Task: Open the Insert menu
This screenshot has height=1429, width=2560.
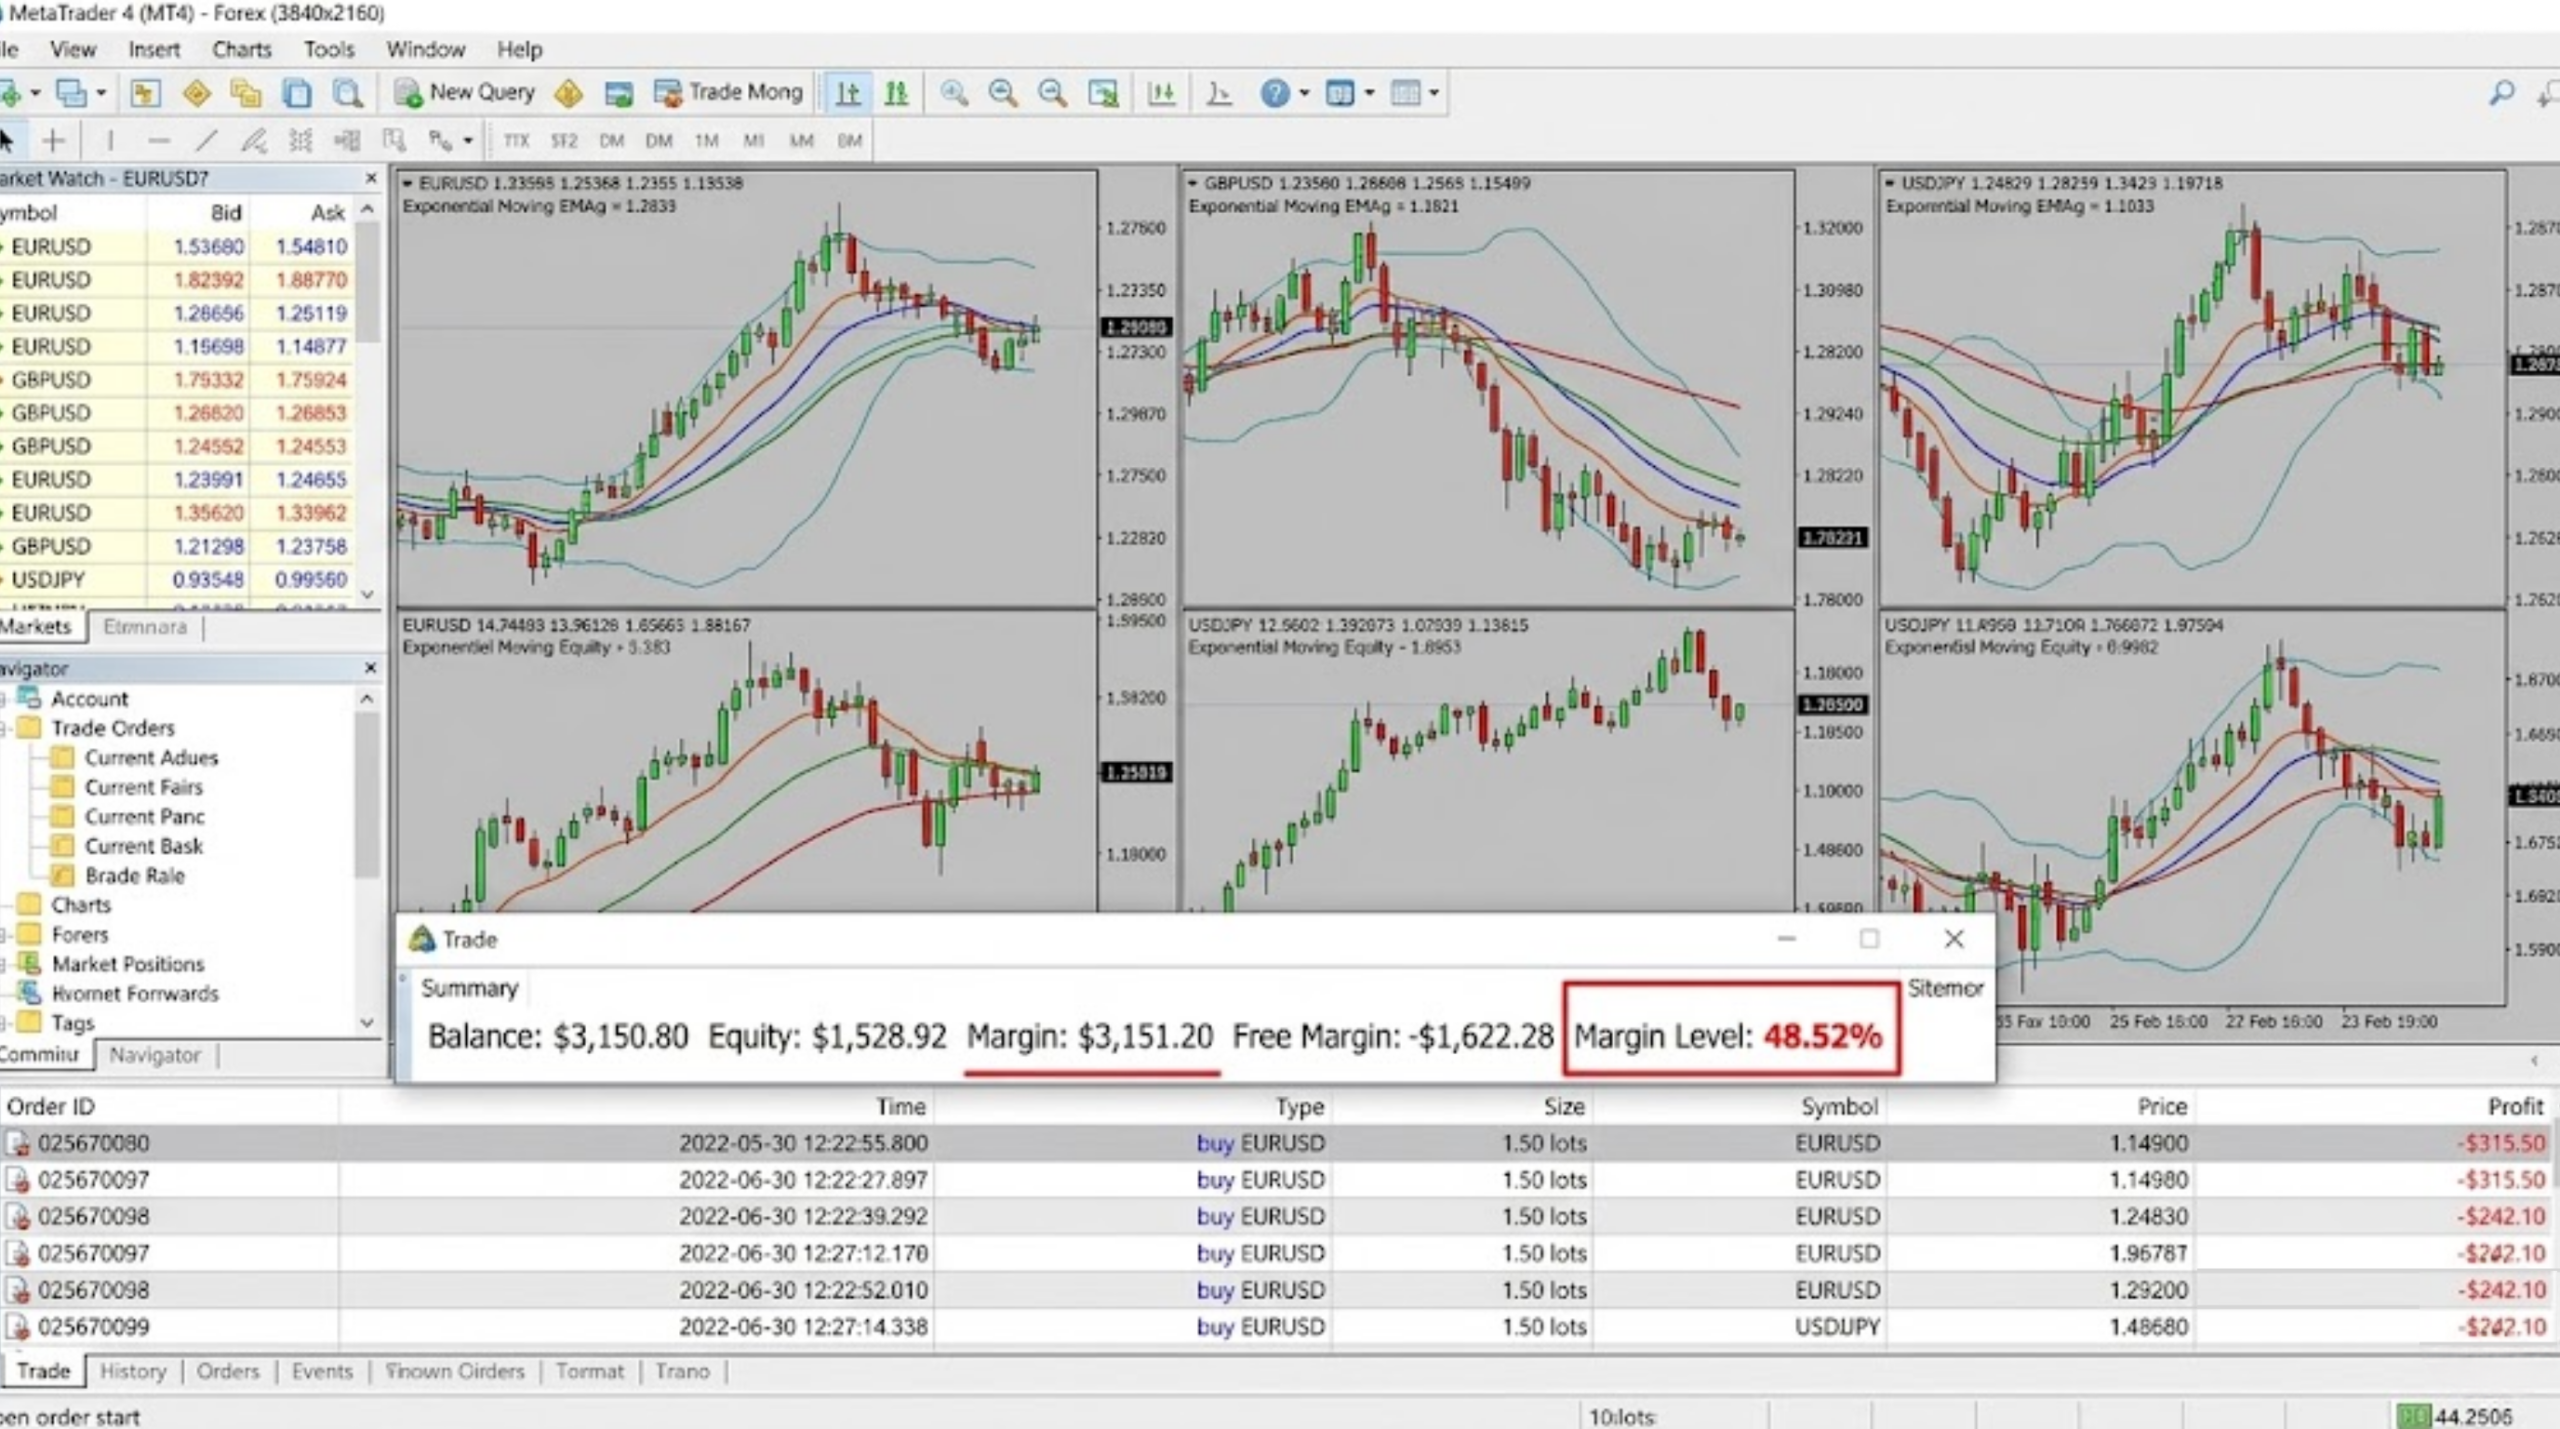Action: click(x=154, y=49)
